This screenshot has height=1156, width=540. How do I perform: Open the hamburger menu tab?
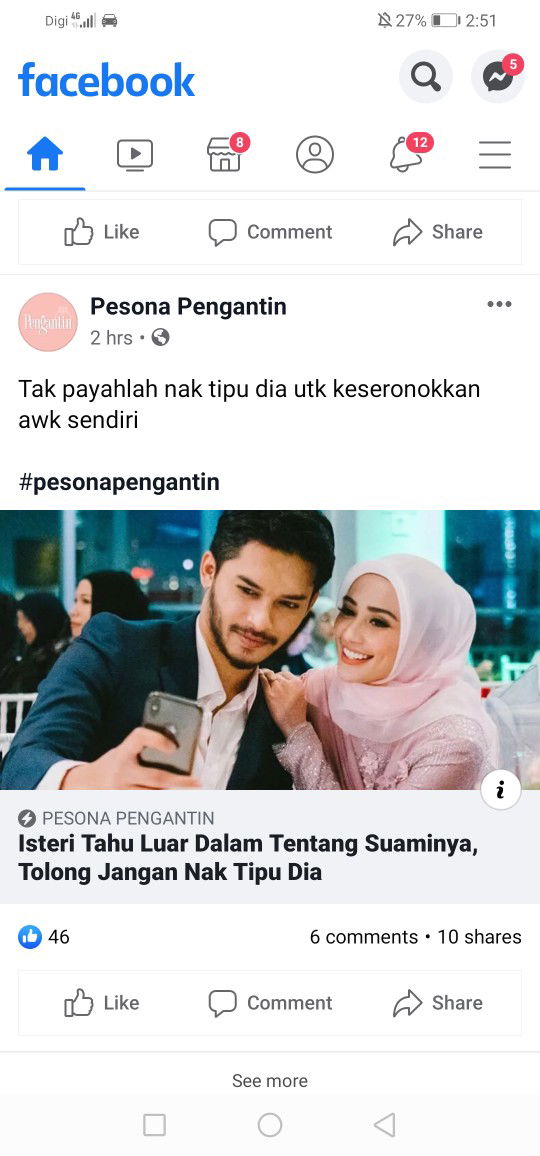pyautogui.click(x=495, y=155)
